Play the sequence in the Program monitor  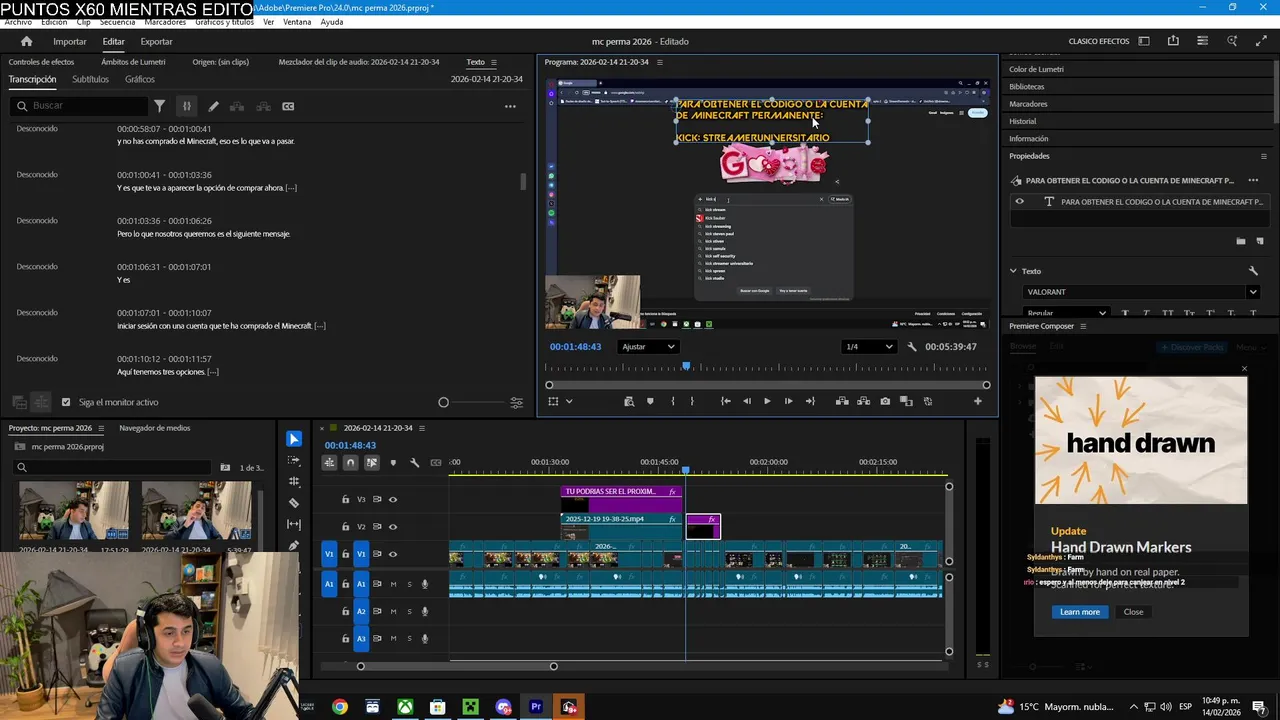767,401
